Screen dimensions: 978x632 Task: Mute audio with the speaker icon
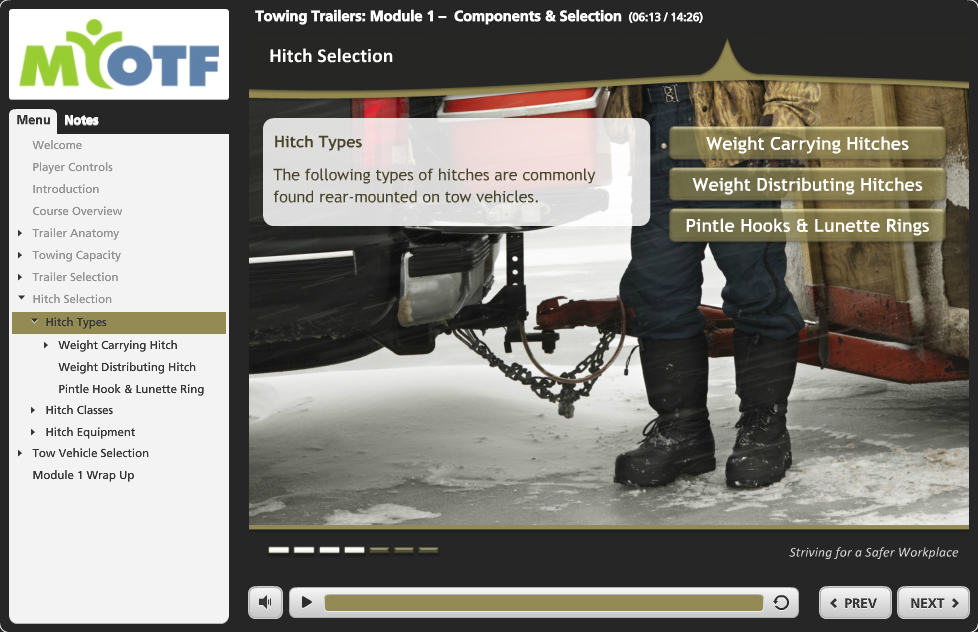pyautogui.click(x=265, y=602)
